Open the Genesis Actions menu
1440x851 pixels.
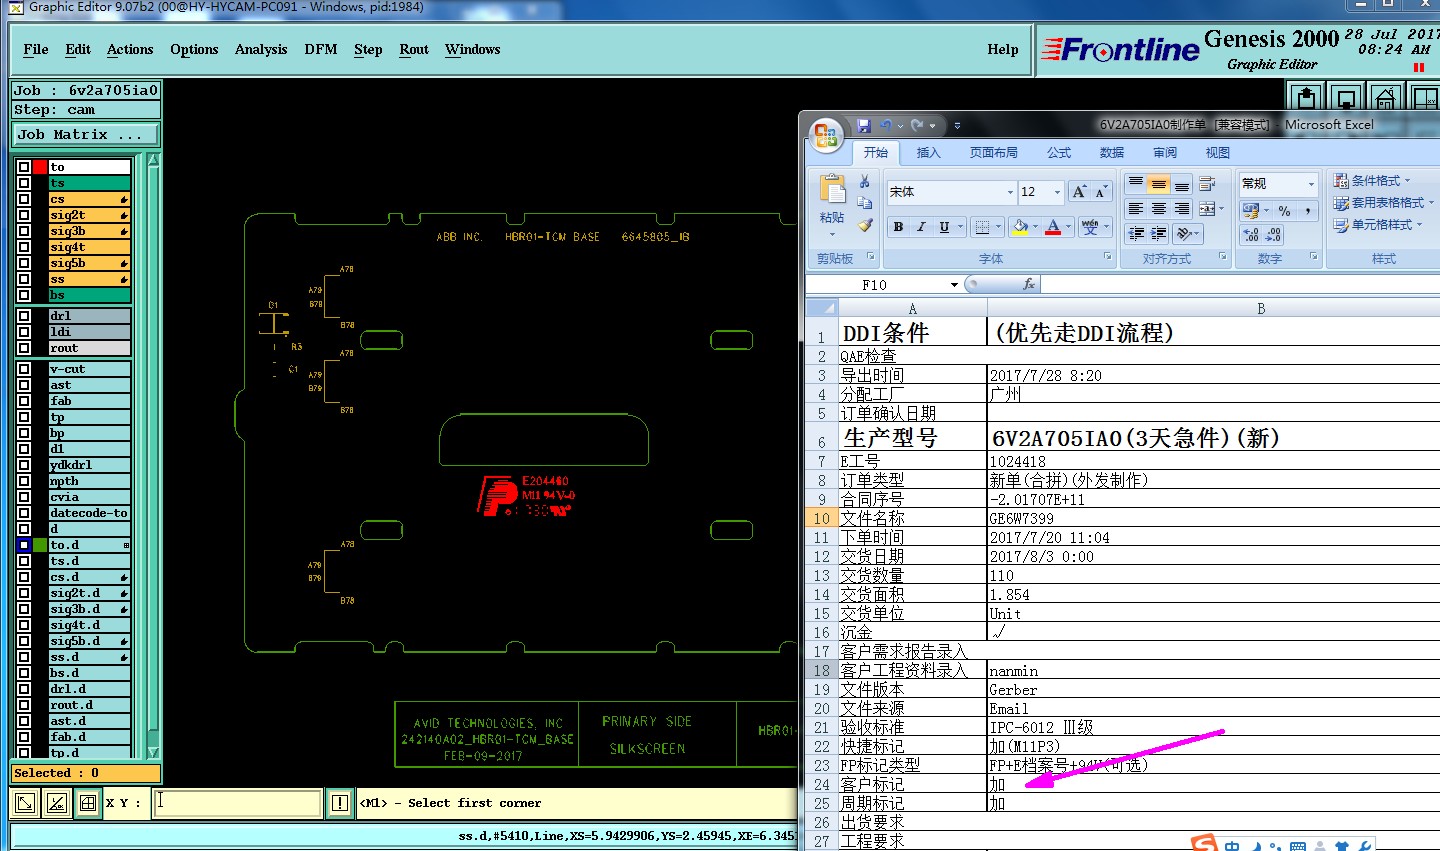(130, 49)
